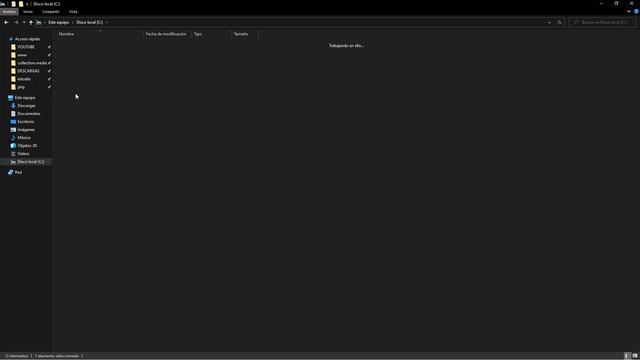
Task: Click the '1 elemento seleccionado' status text
Action: coord(57,356)
